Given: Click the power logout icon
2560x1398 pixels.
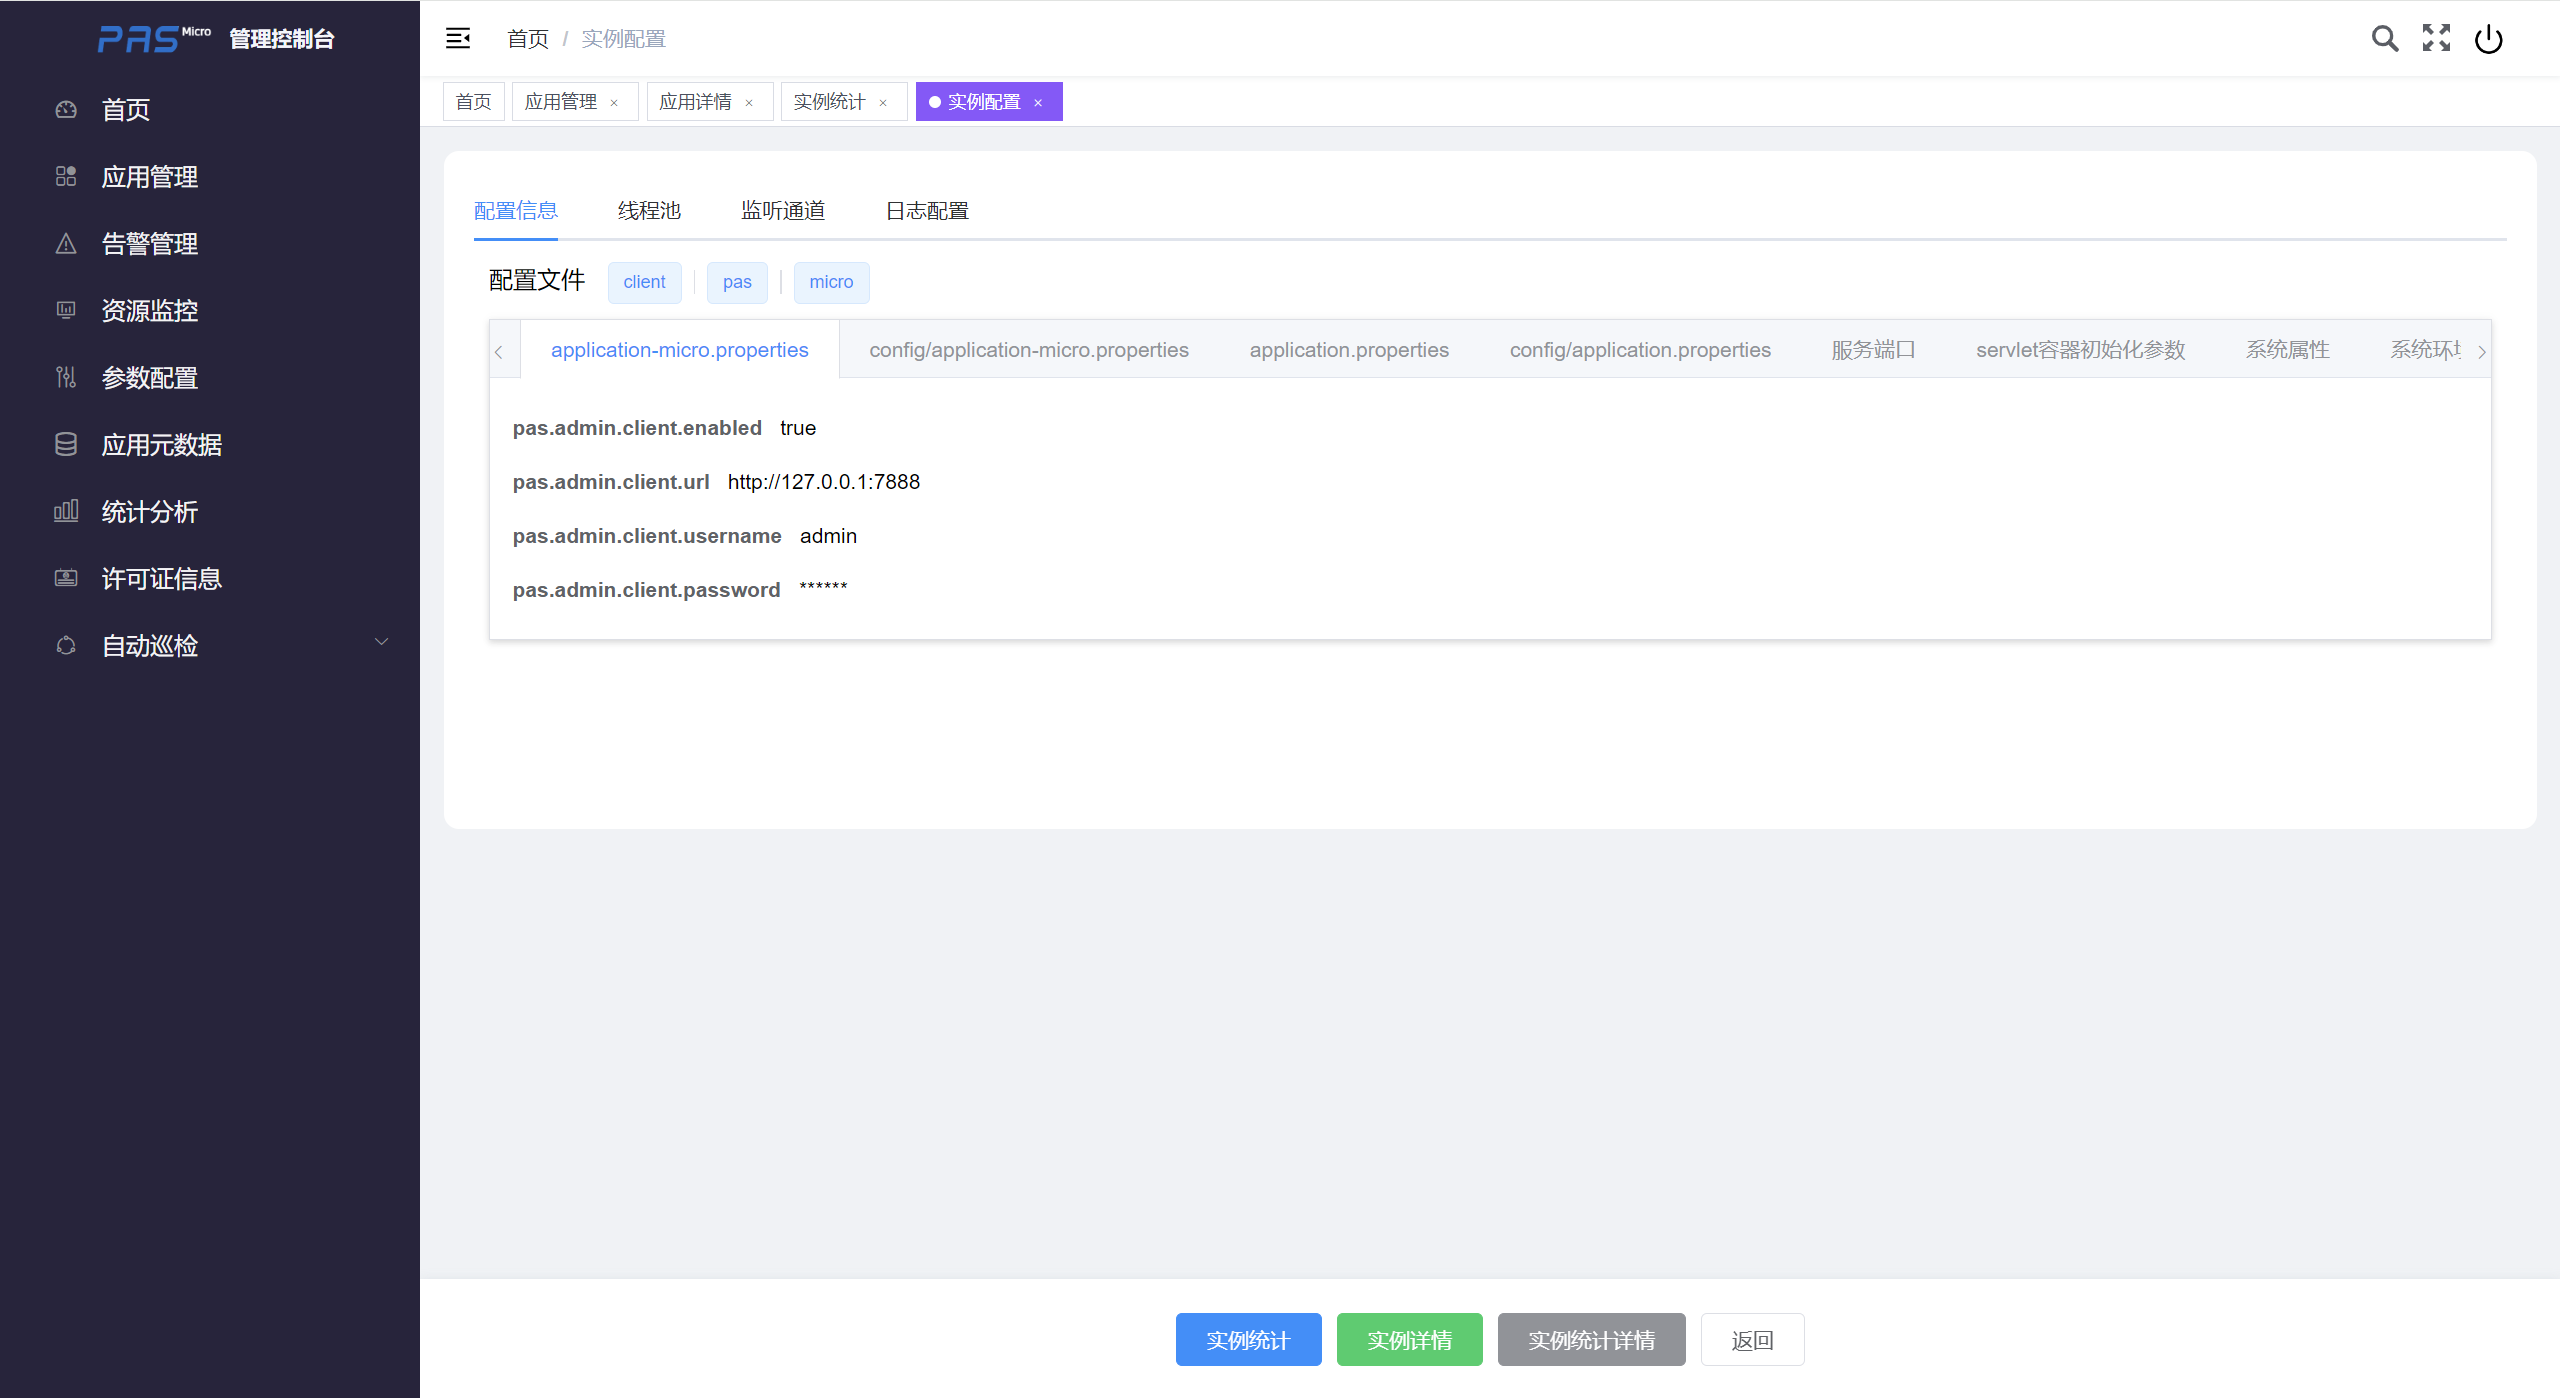Looking at the screenshot, I should pyautogui.click(x=2488, y=39).
